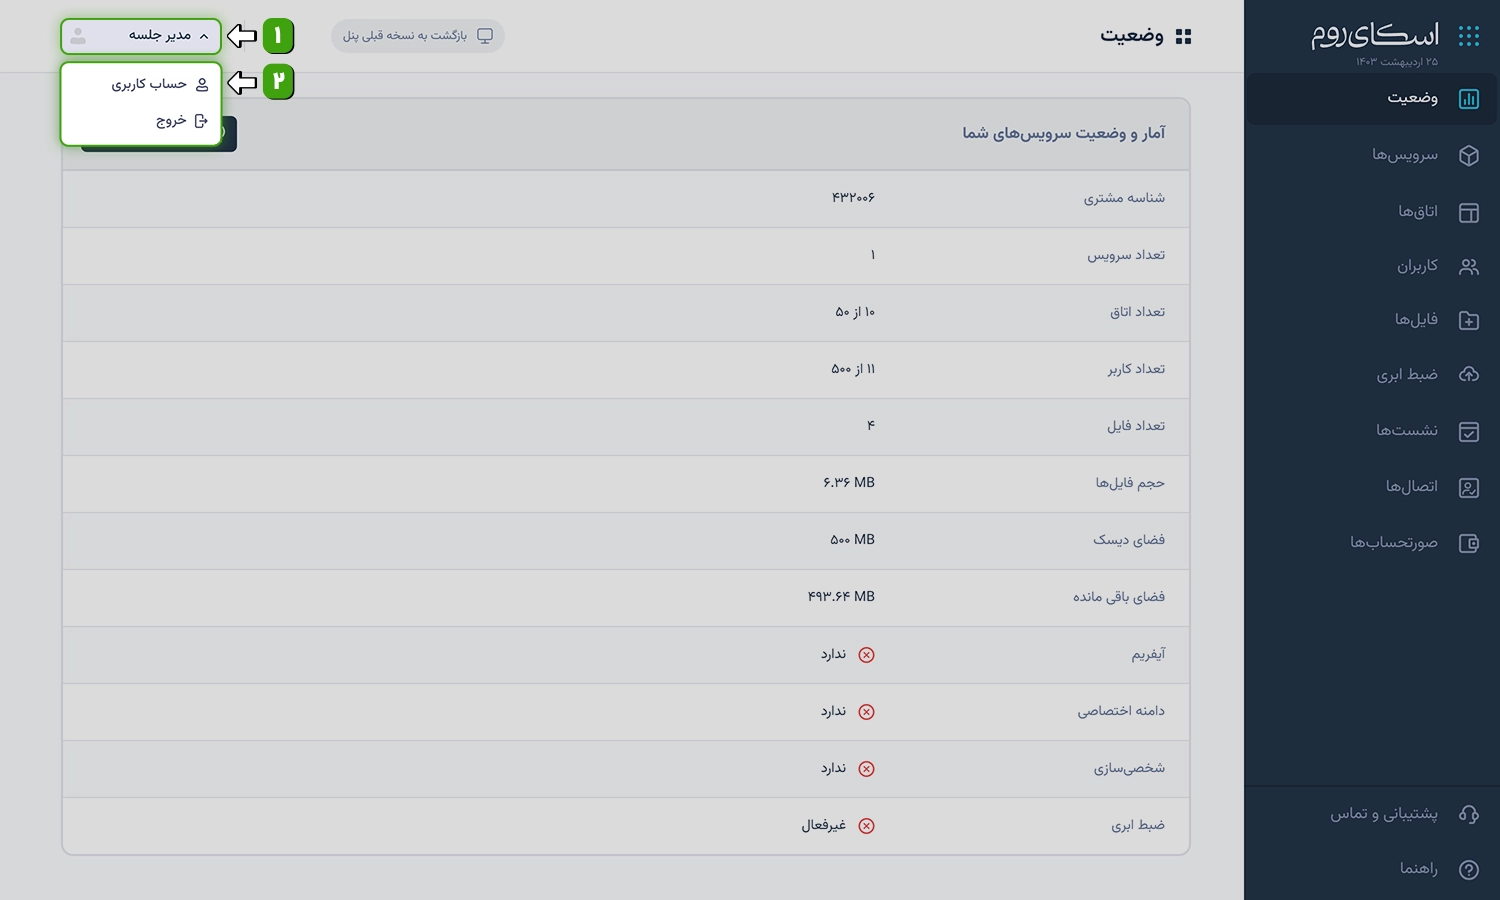Select the سرویس‌ها cube icon

coord(1468,155)
